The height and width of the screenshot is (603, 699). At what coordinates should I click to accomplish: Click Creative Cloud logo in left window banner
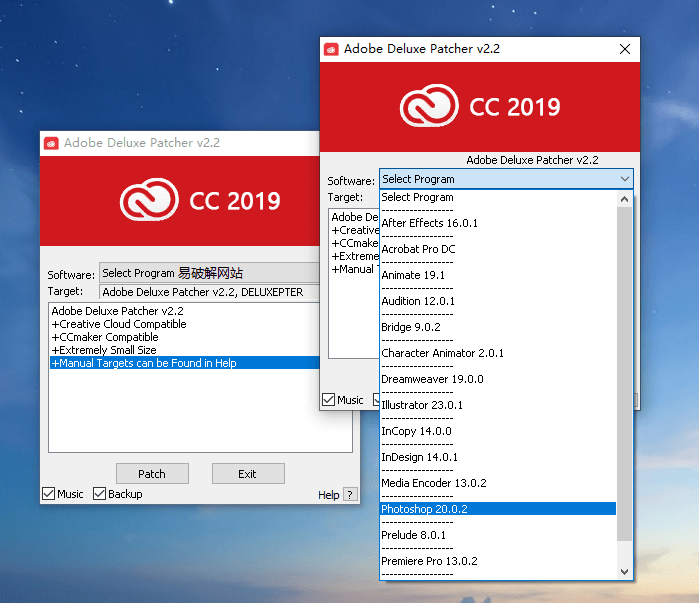(149, 200)
